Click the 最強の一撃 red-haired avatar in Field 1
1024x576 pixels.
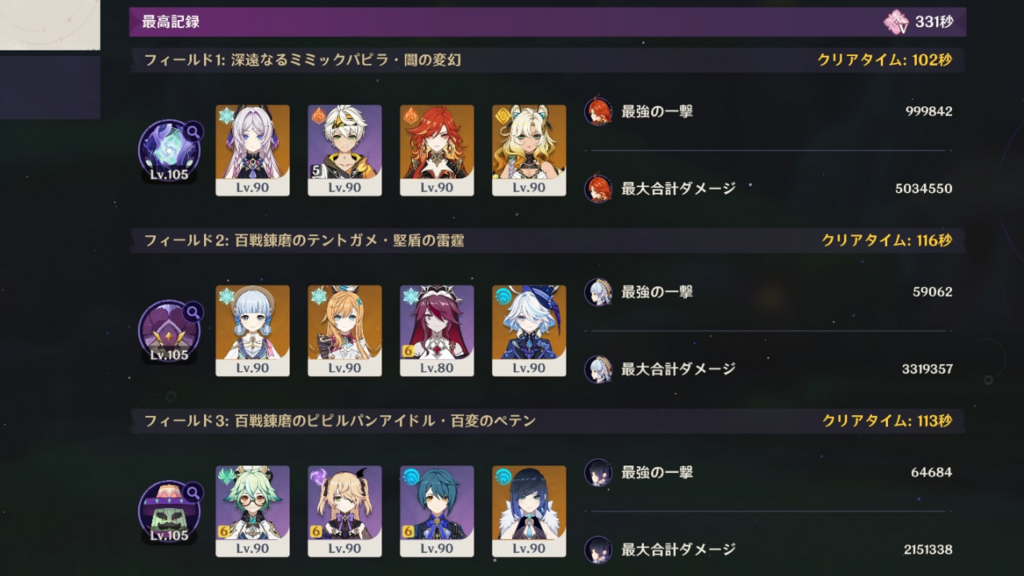click(598, 111)
